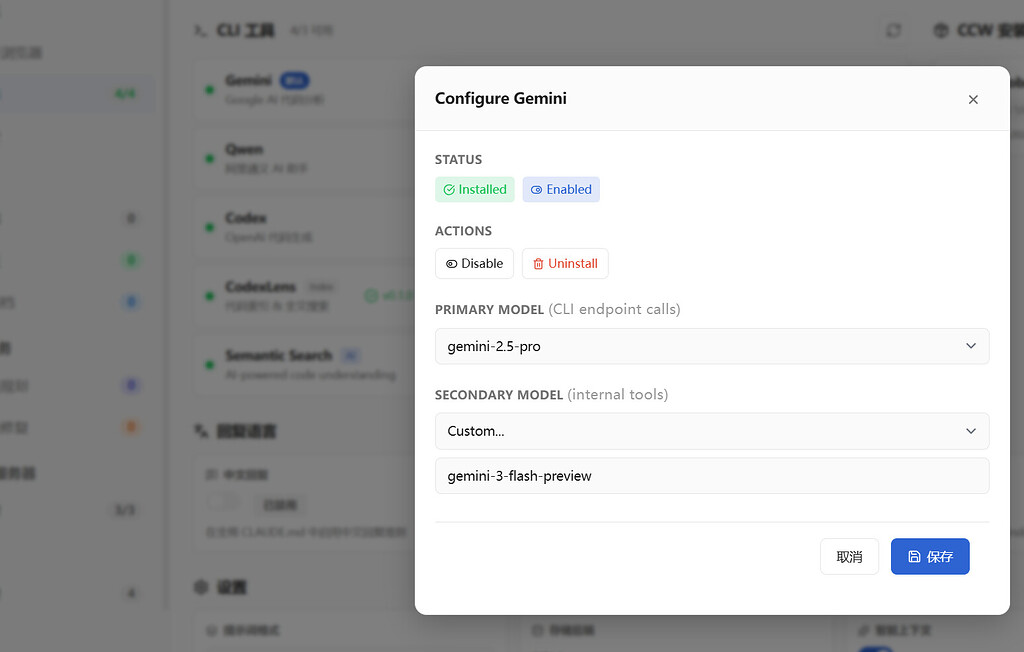The image size is (1024, 652).
Task: Click the CCW globe icon in background header
Action: (x=941, y=31)
